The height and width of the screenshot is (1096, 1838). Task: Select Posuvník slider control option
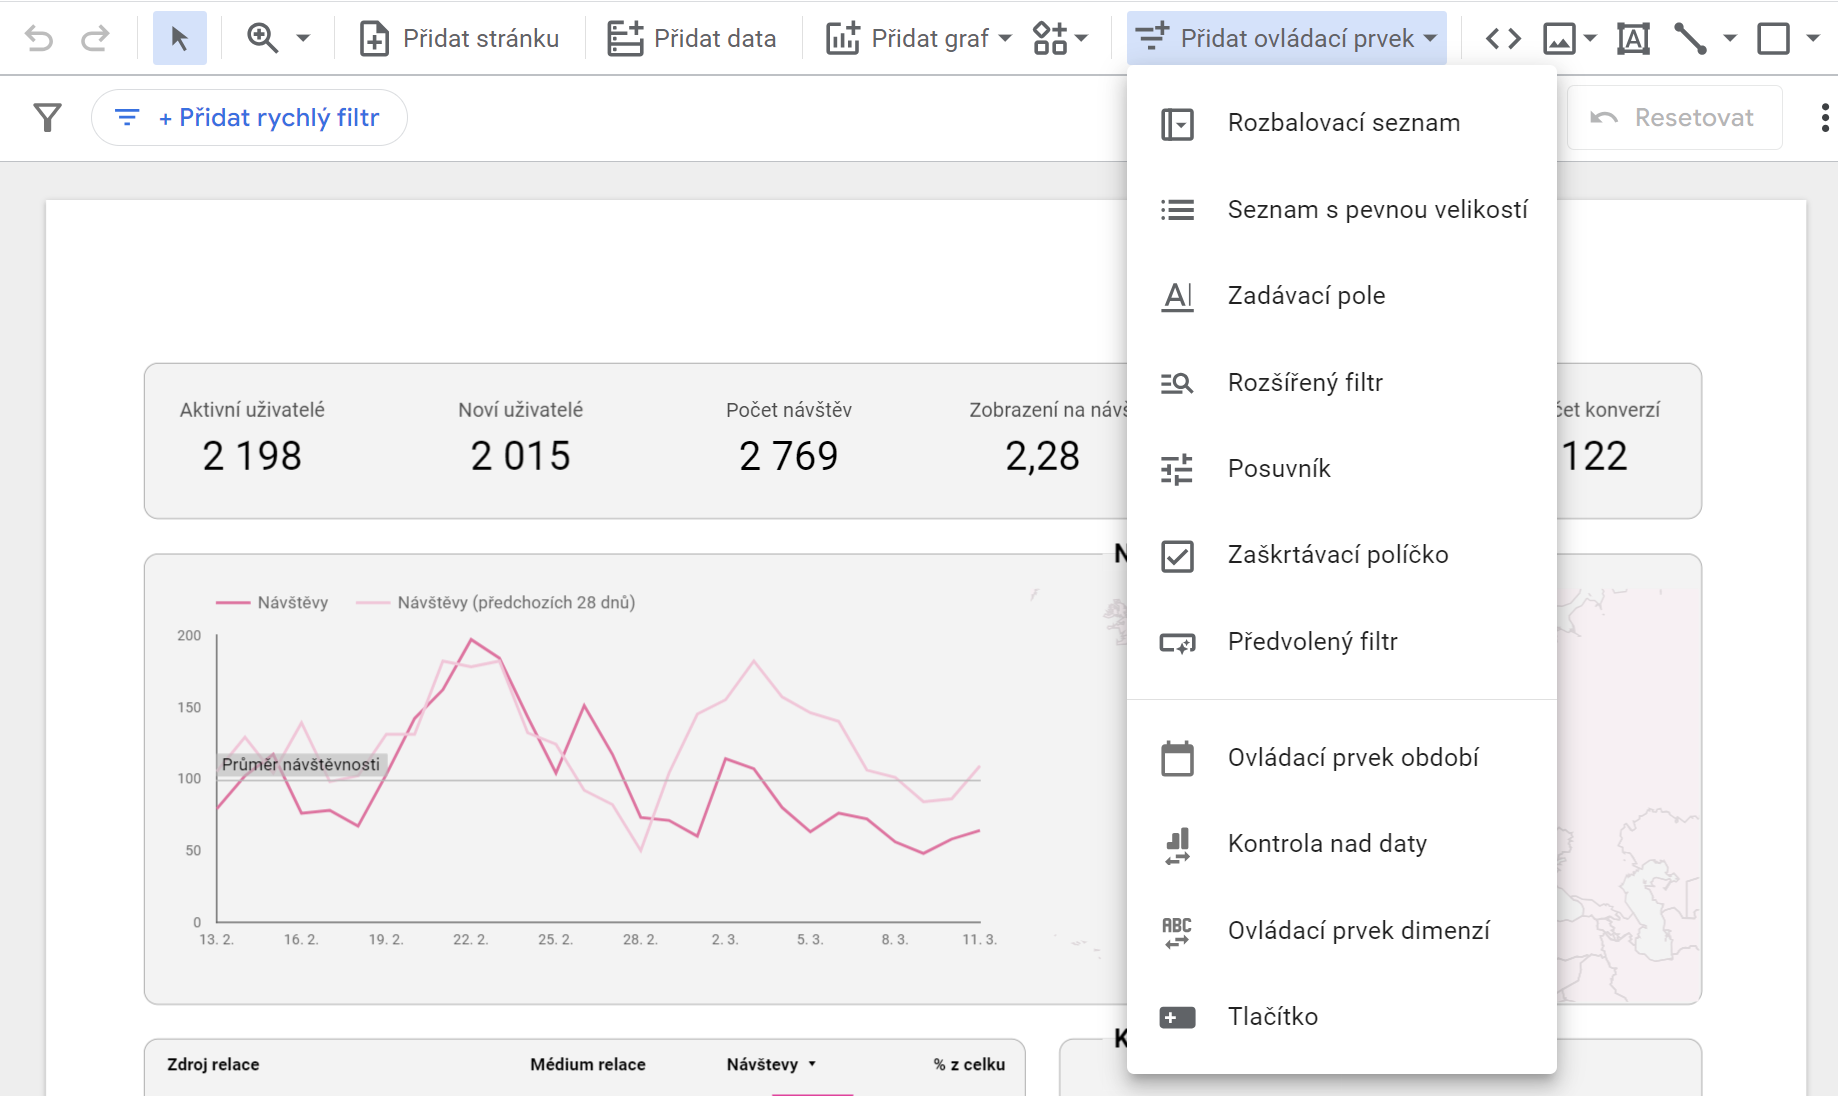[x=1278, y=469]
